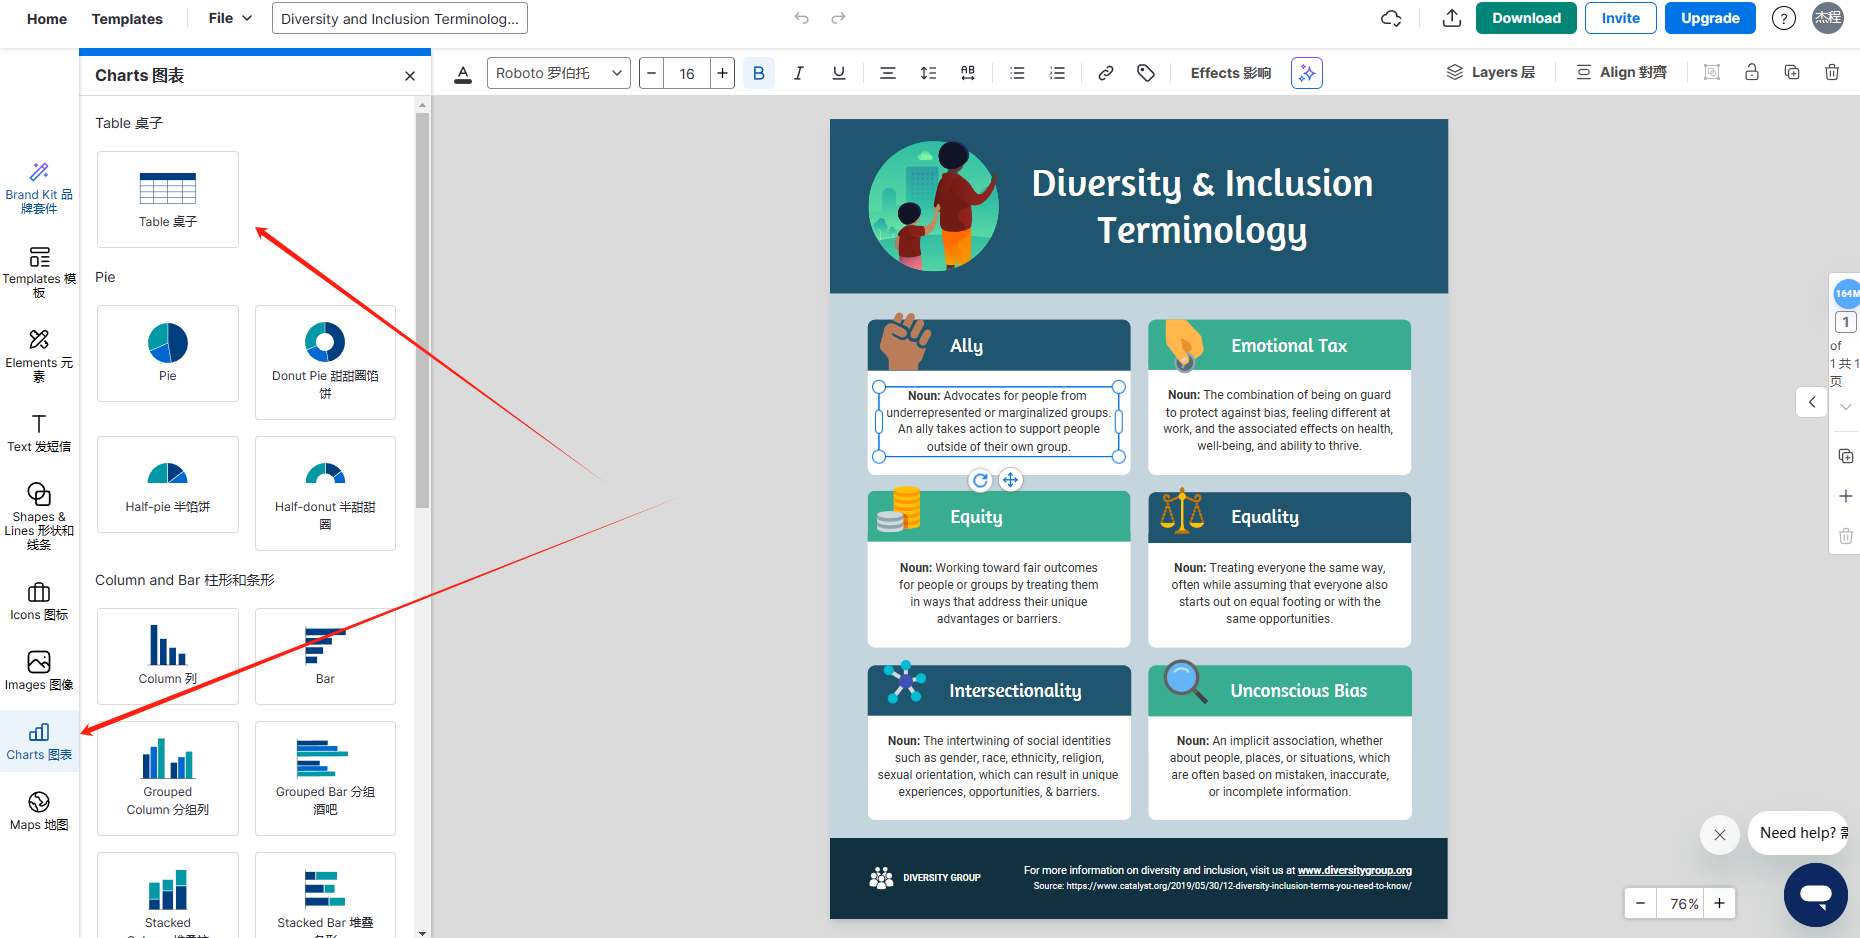Open the Elements sidebar panel
The height and width of the screenshot is (938, 1860).
pyautogui.click(x=39, y=355)
